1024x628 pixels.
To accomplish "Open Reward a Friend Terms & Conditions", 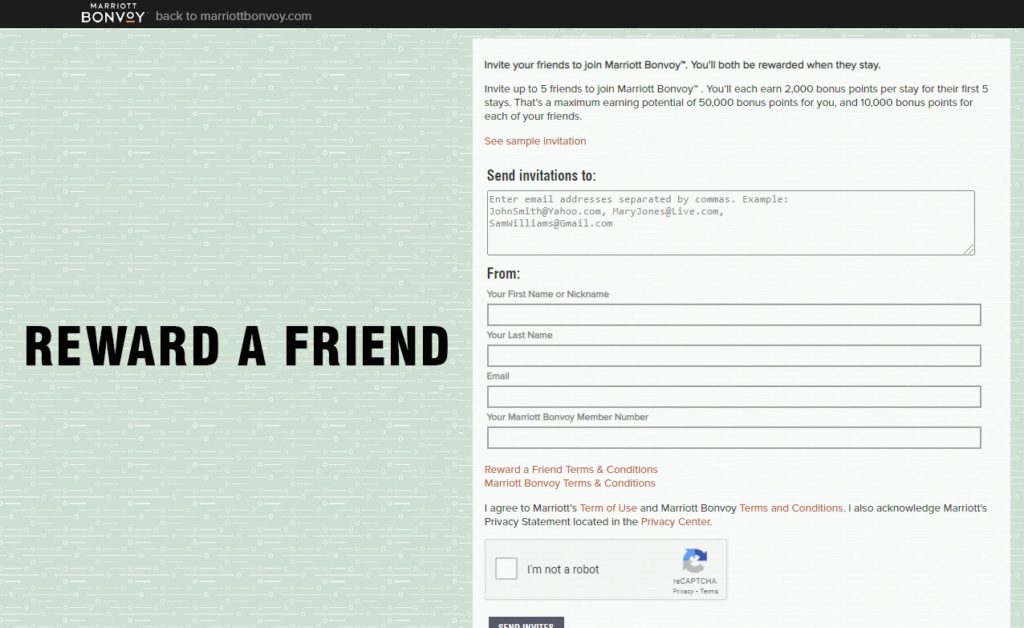I will (x=571, y=469).
